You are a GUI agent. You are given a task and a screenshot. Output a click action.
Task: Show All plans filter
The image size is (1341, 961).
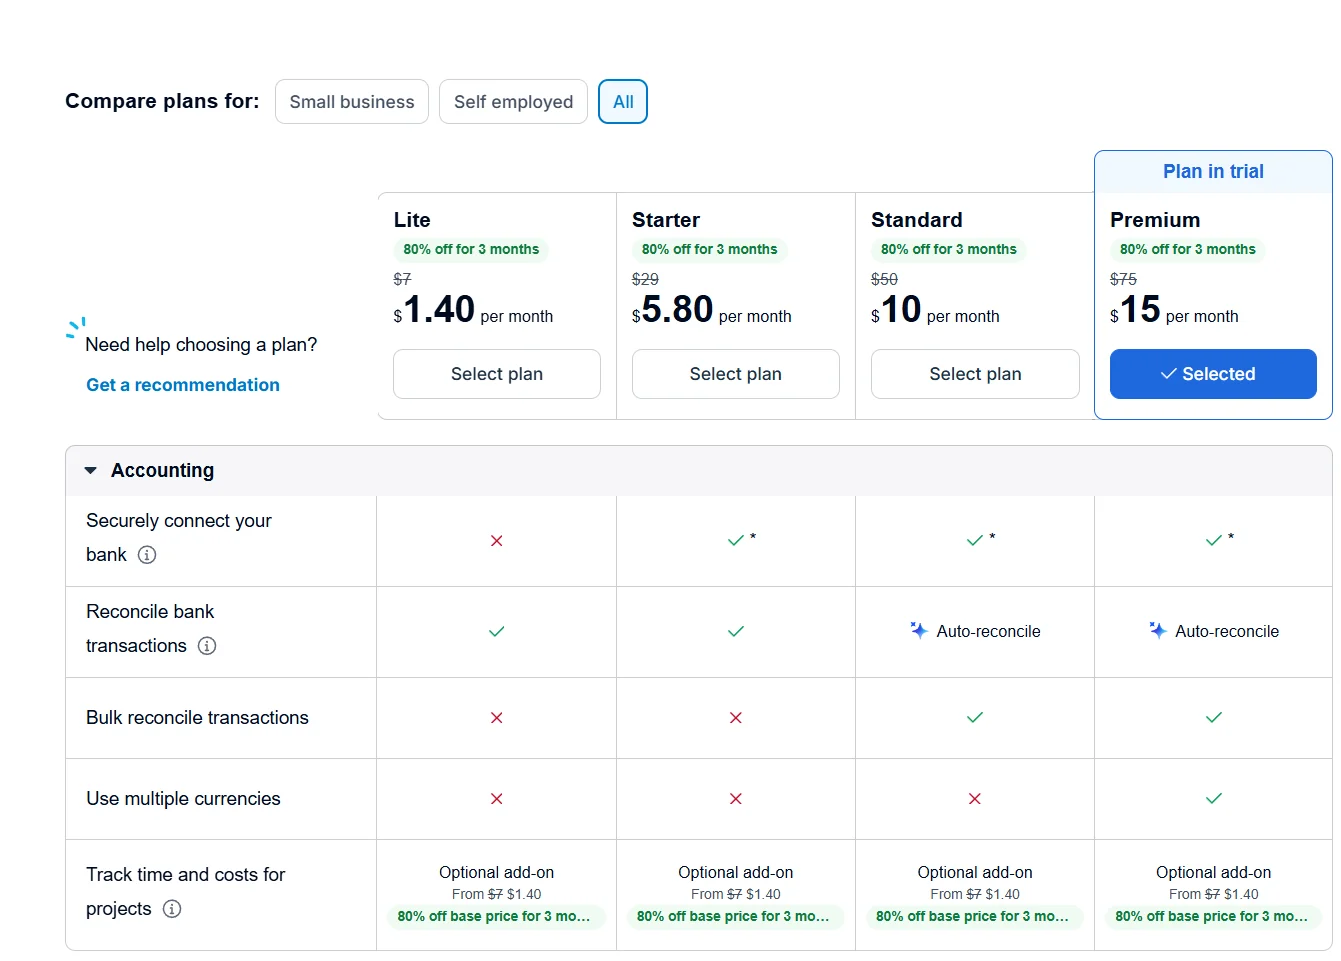point(623,102)
